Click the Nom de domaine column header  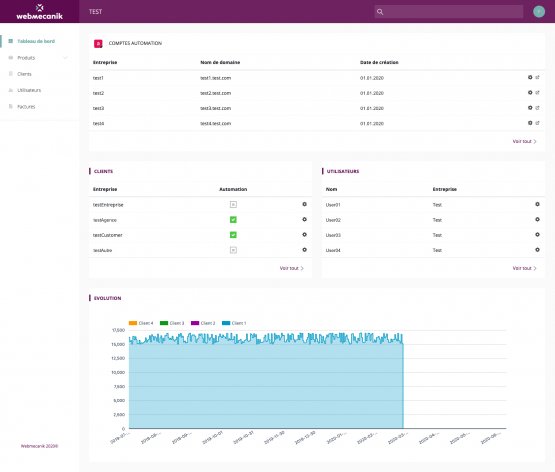tap(220, 62)
